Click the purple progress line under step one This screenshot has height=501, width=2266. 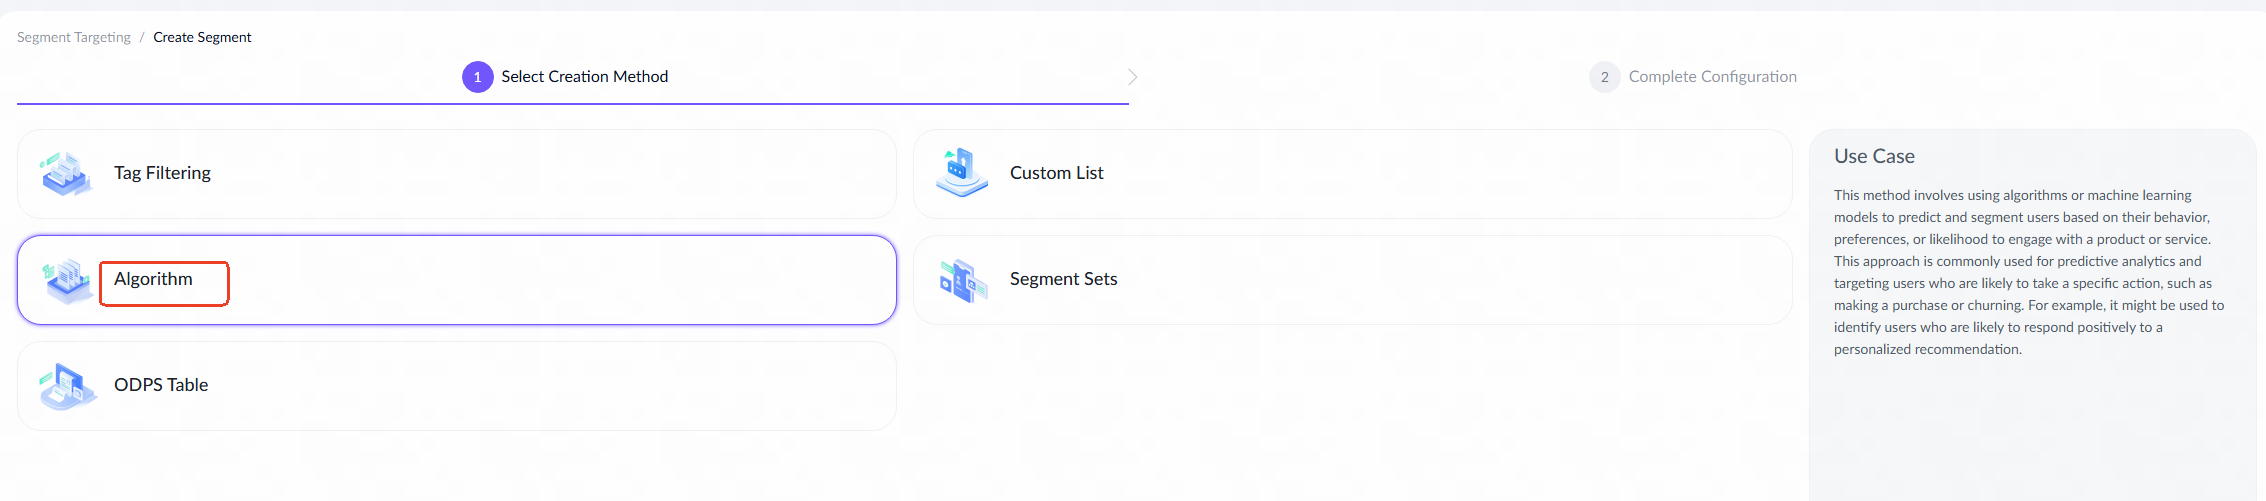[572, 103]
